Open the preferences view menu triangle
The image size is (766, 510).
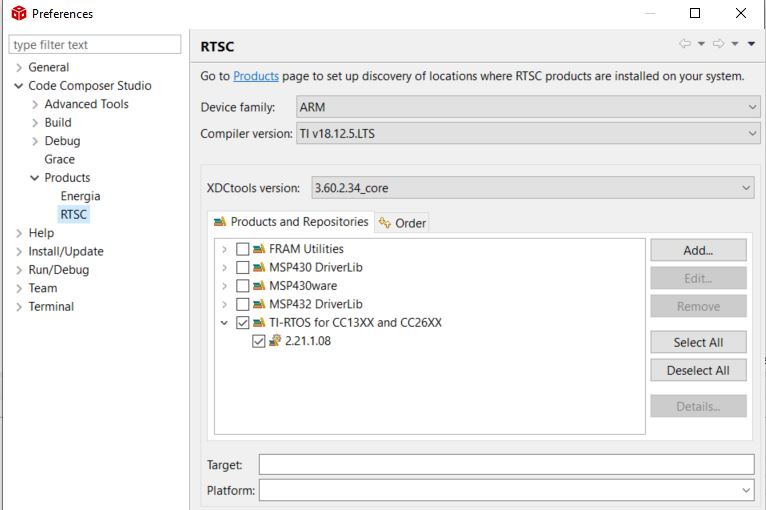[x=751, y=44]
